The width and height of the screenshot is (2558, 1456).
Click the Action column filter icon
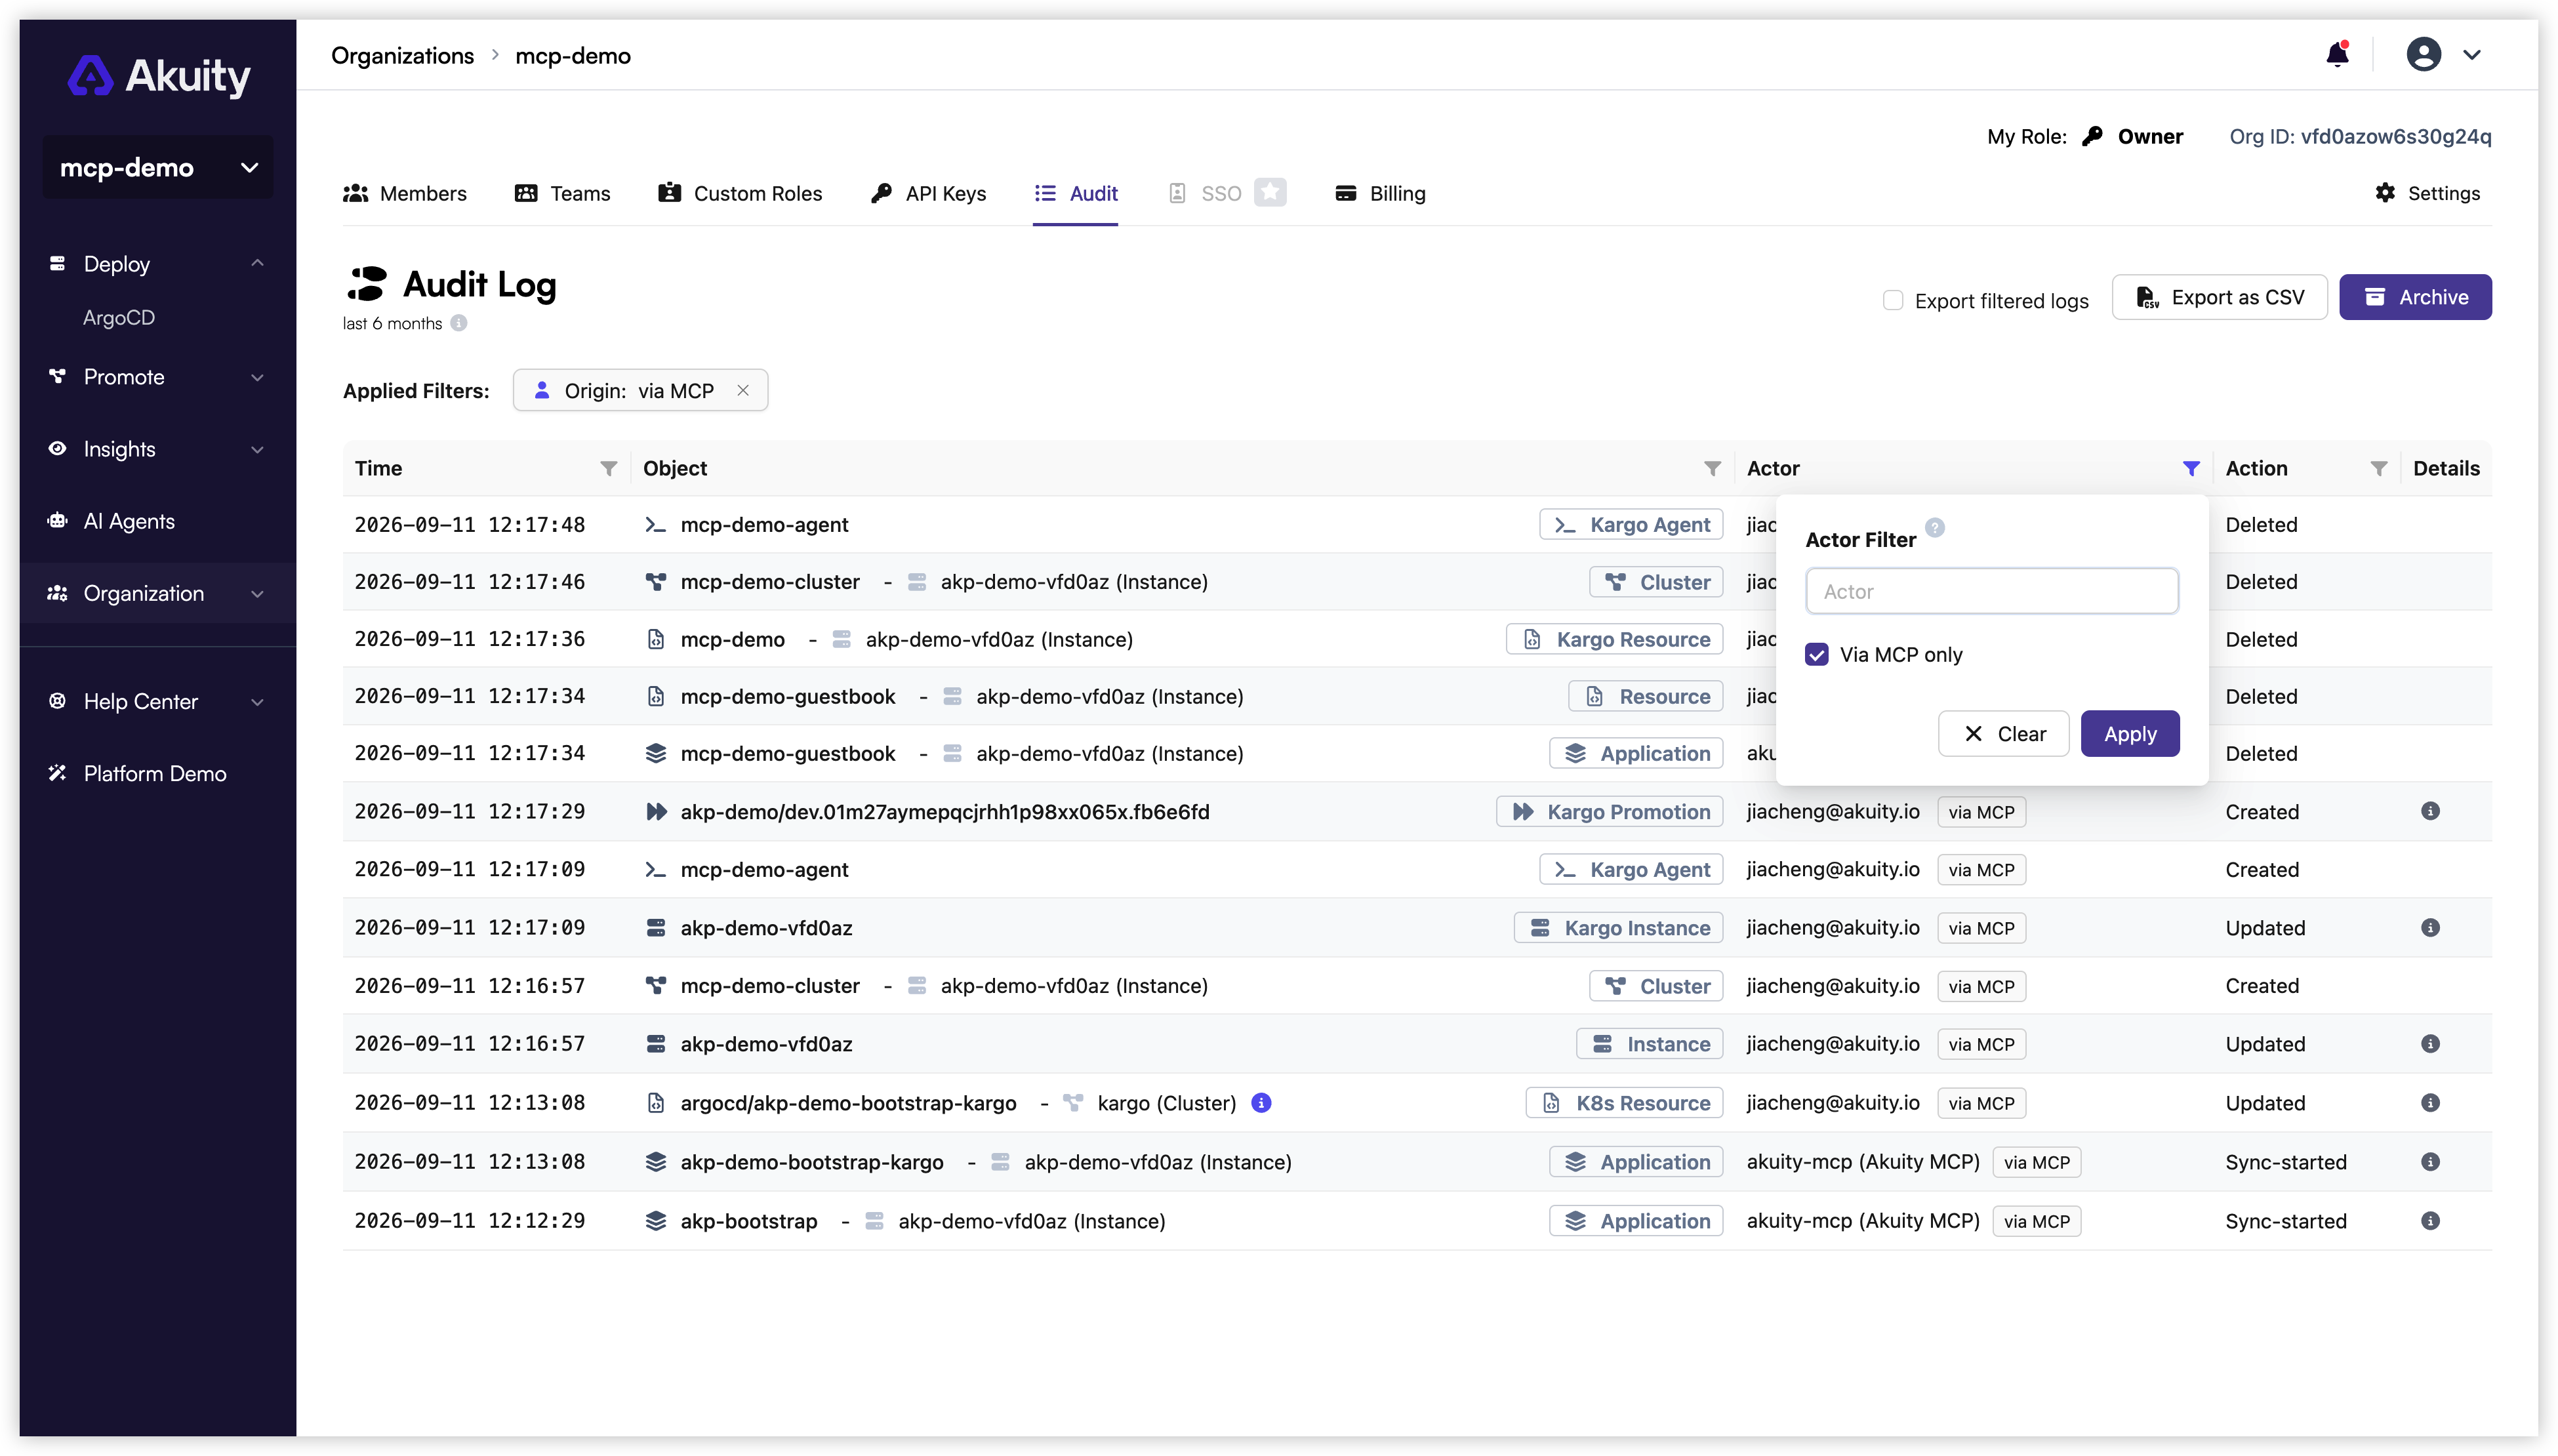tap(2378, 468)
